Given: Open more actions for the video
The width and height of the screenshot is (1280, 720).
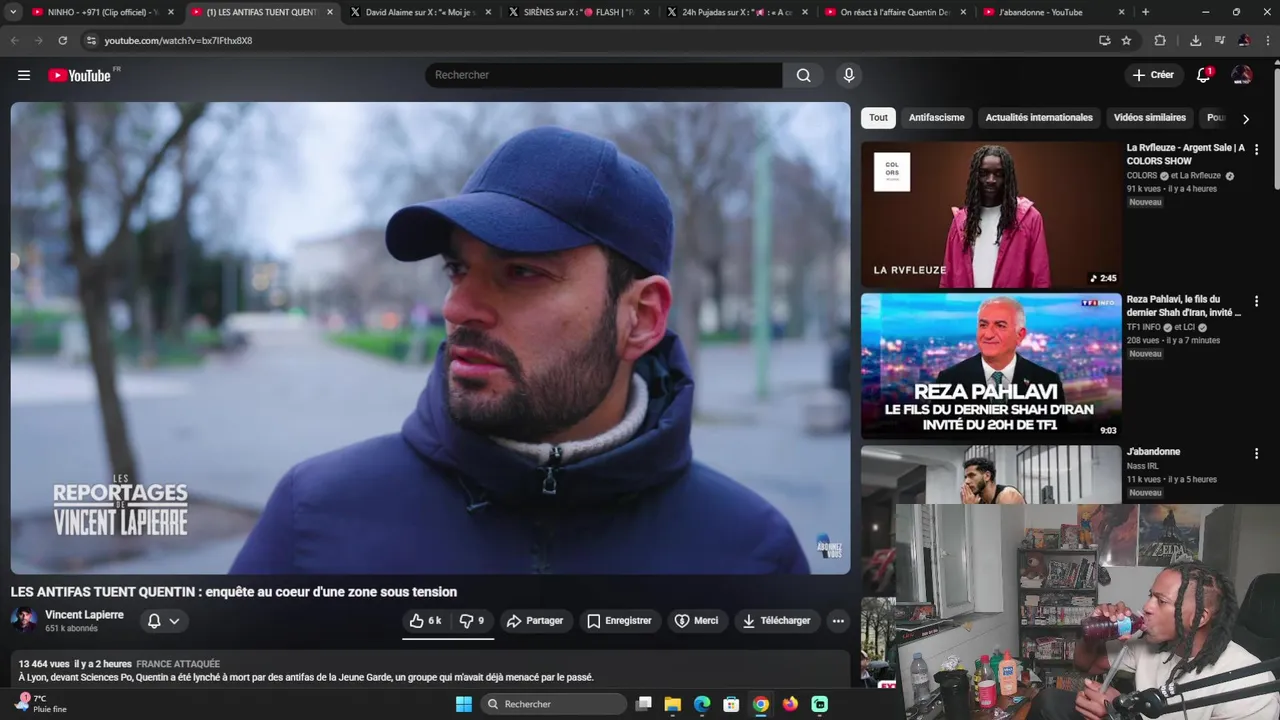Looking at the screenshot, I should point(838,621).
